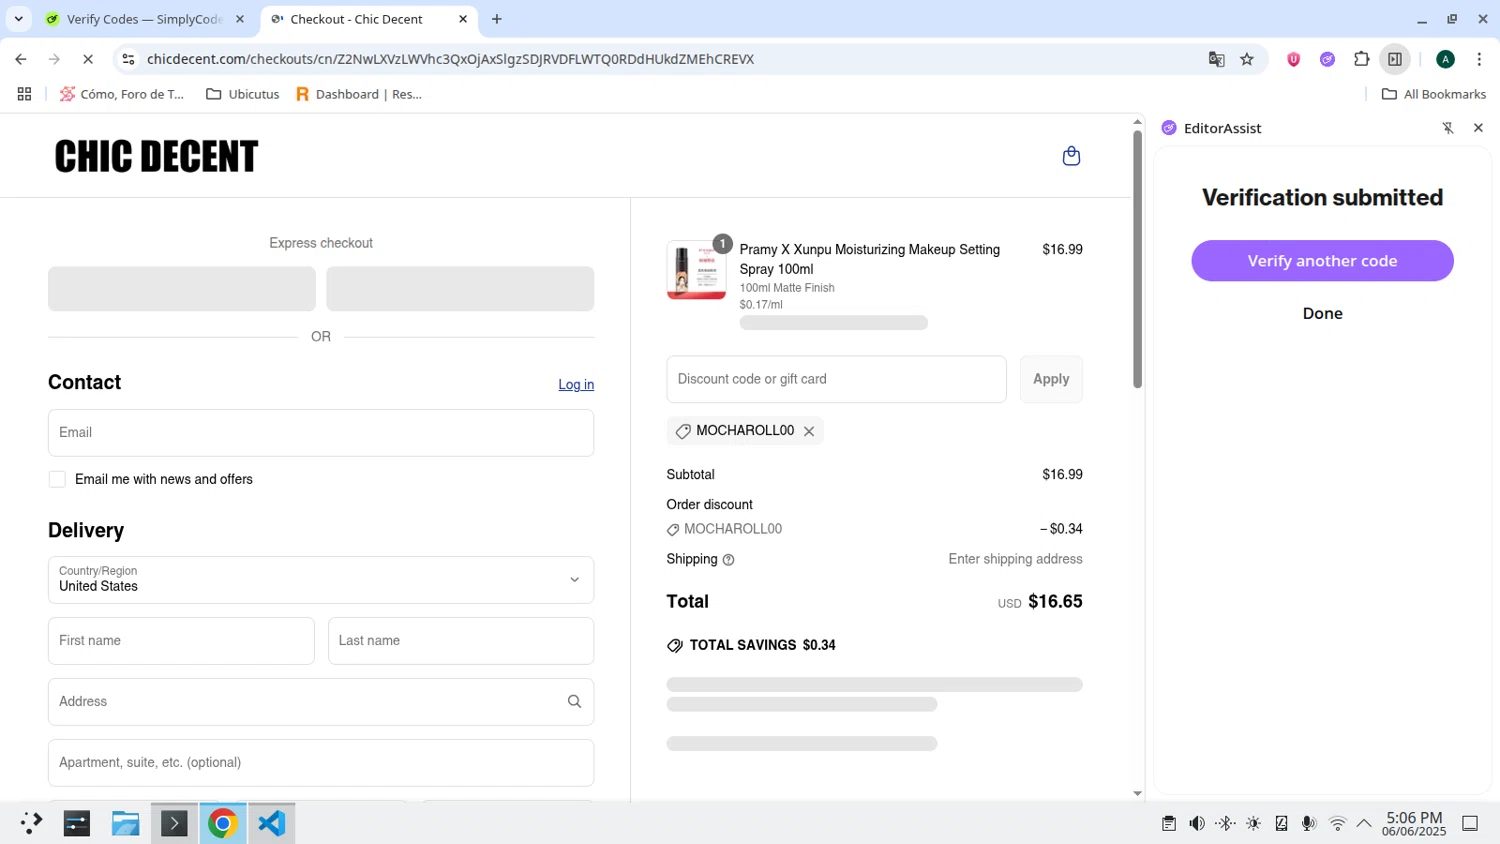Image resolution: width=1500 pixels, height=844 pixels.
Task: Open the clock showing 5:06 PM
Action: click(x=1414, y=824)
